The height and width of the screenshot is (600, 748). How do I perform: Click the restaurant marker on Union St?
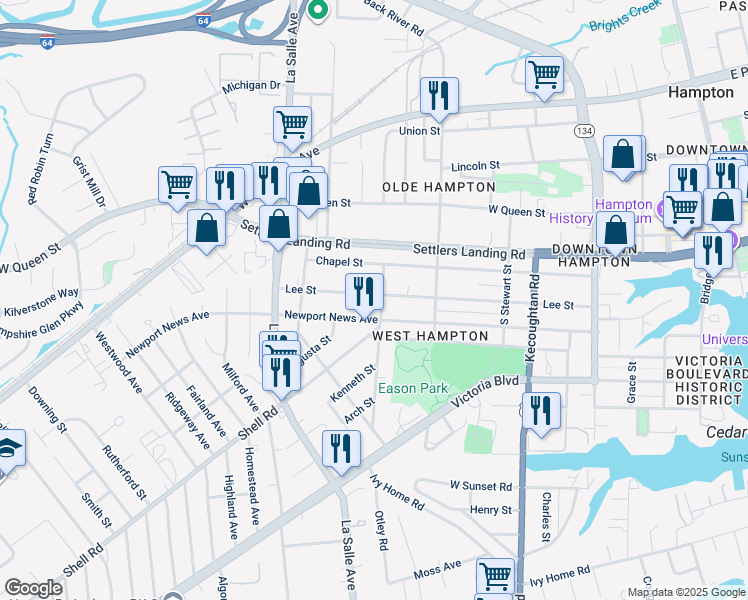[x=439, y=99]
